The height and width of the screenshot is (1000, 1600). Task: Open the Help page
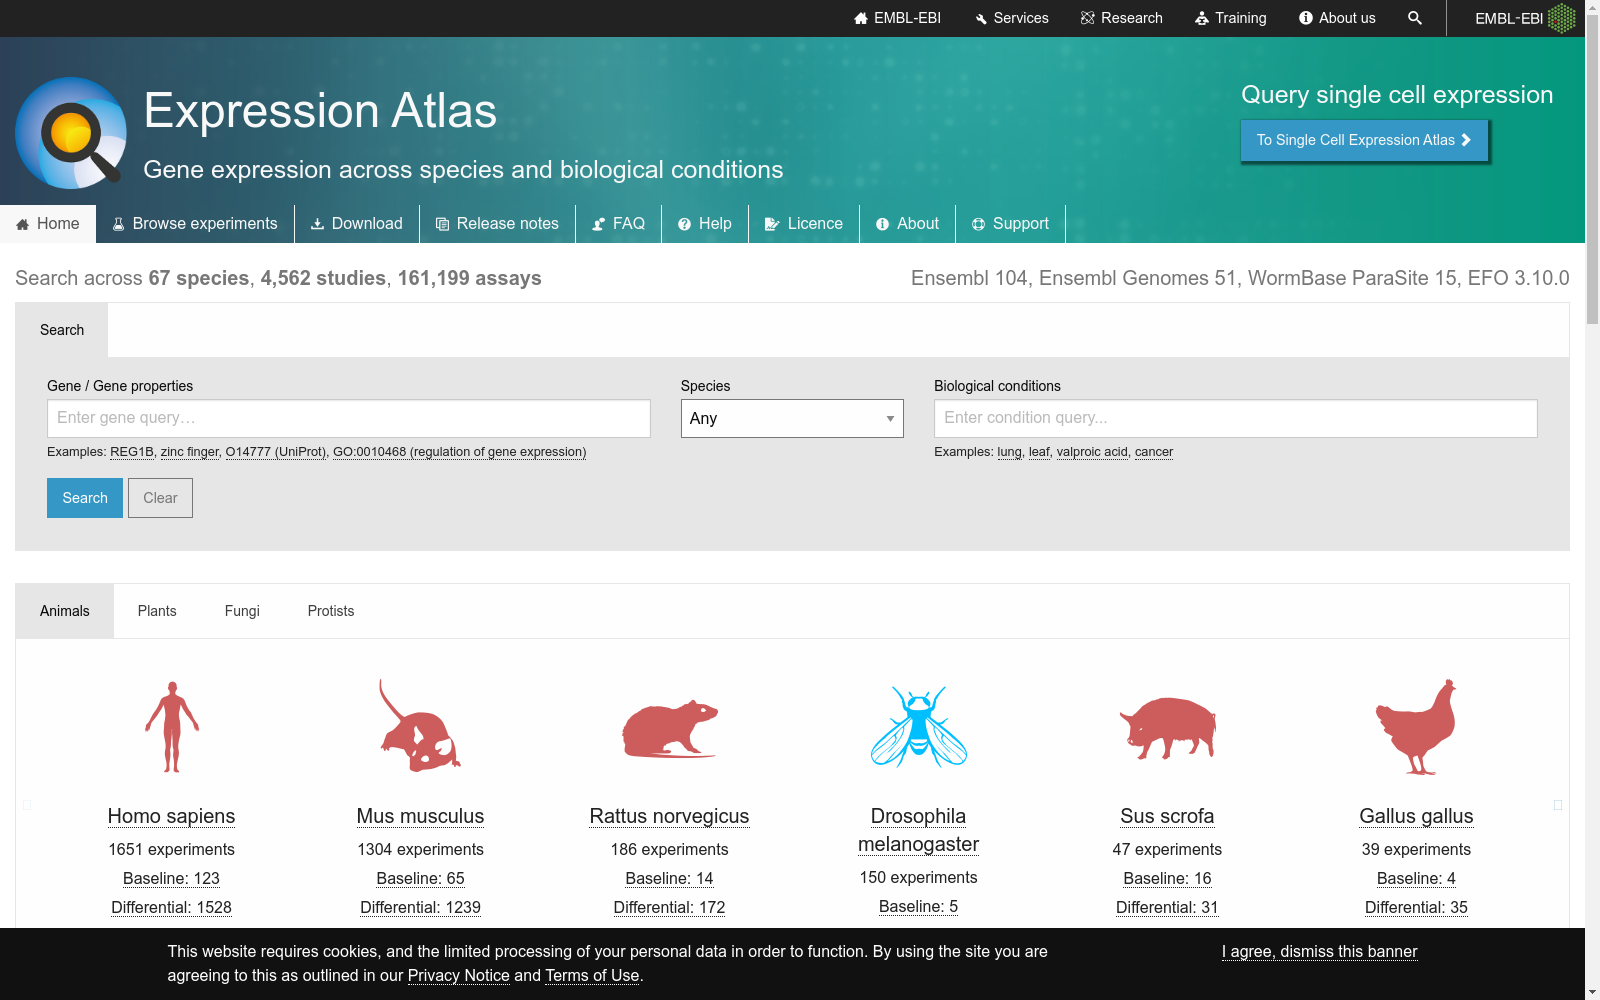[x=705, y=224]
